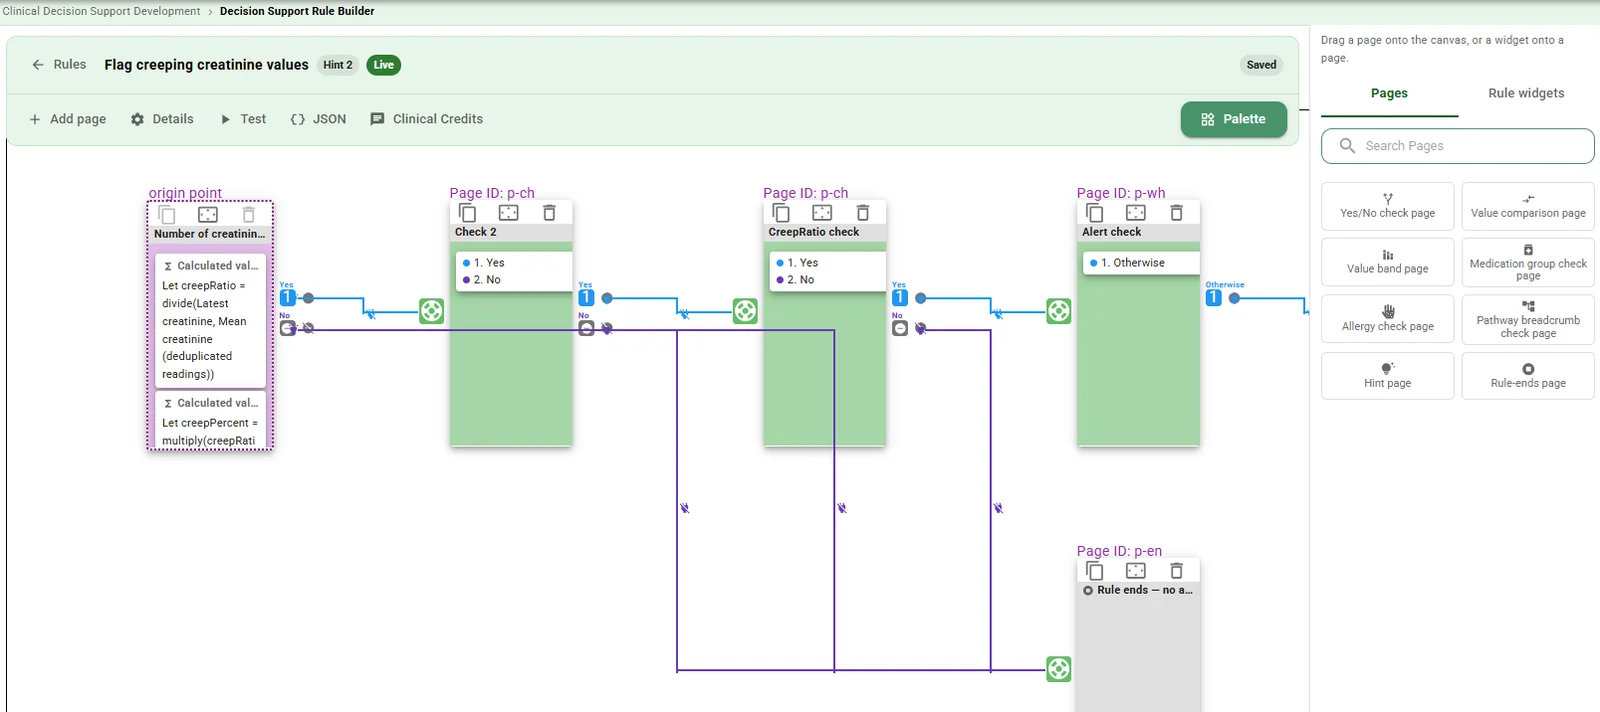Click Yes output port of origin page

pyautogui.click(x=288, y=298)
